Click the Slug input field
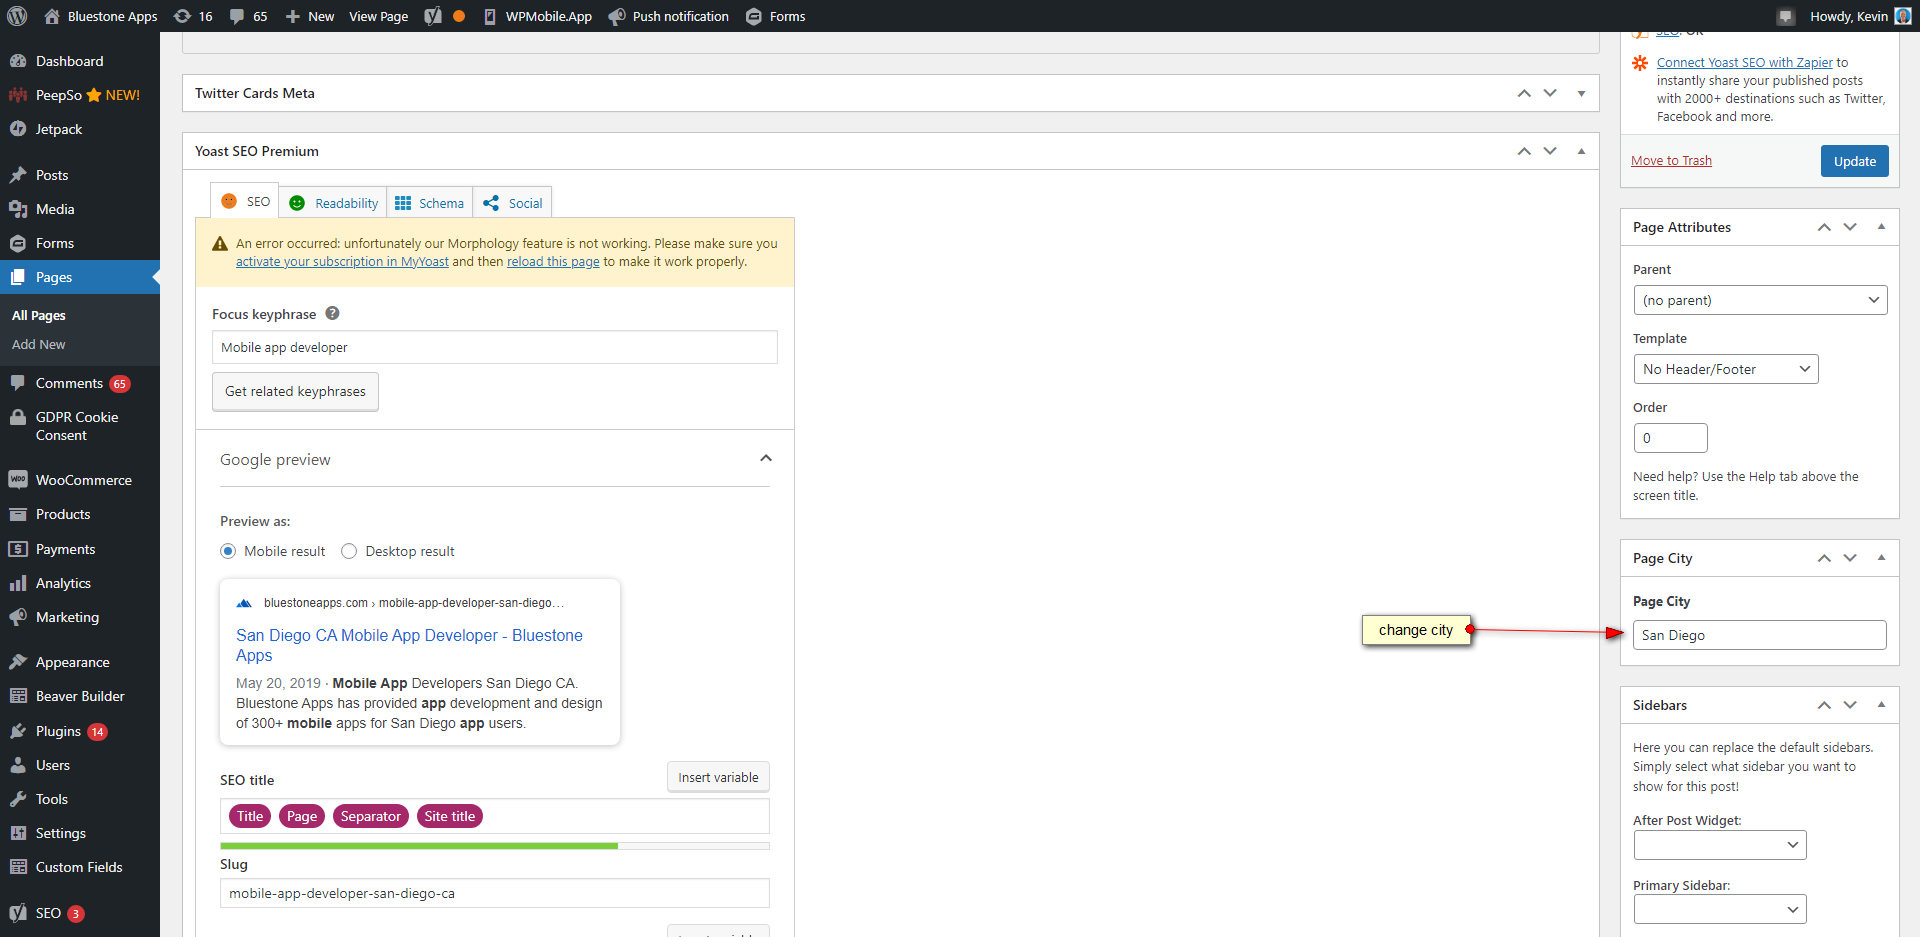The image size is (1920, 937). pos(495,893)
